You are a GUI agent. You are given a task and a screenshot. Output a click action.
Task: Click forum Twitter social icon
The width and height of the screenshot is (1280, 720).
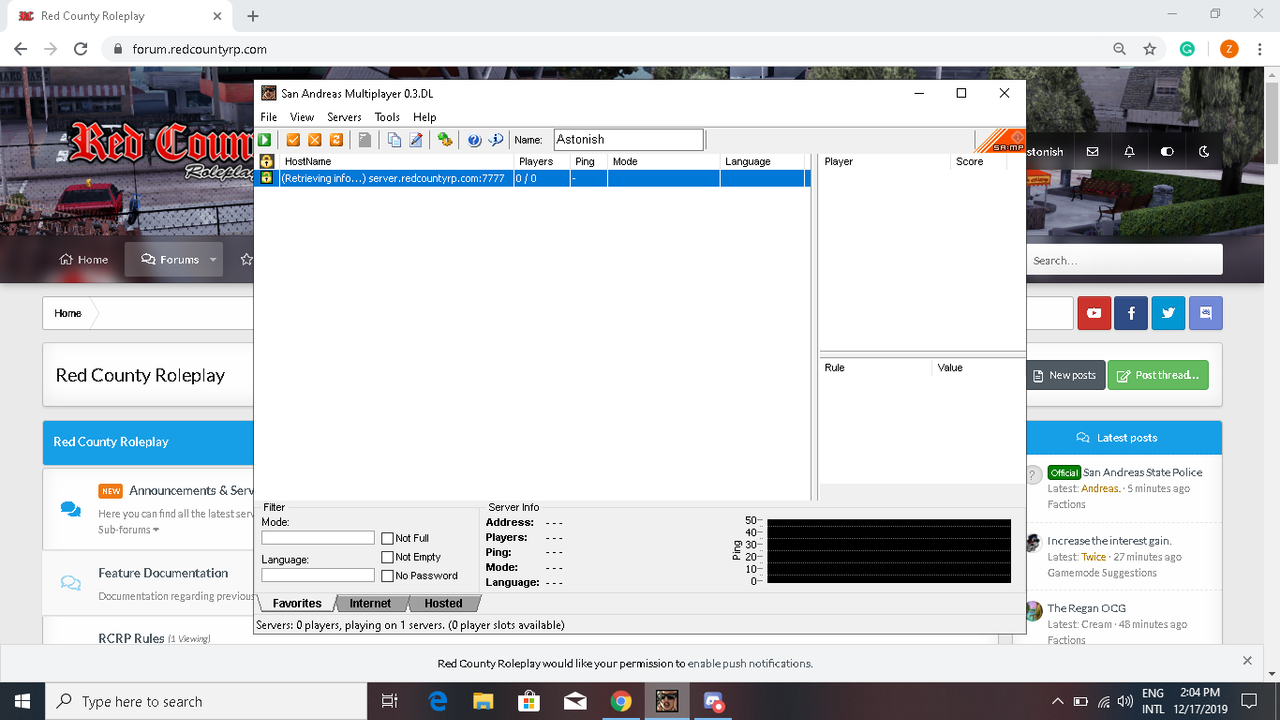coord(1168,313)
